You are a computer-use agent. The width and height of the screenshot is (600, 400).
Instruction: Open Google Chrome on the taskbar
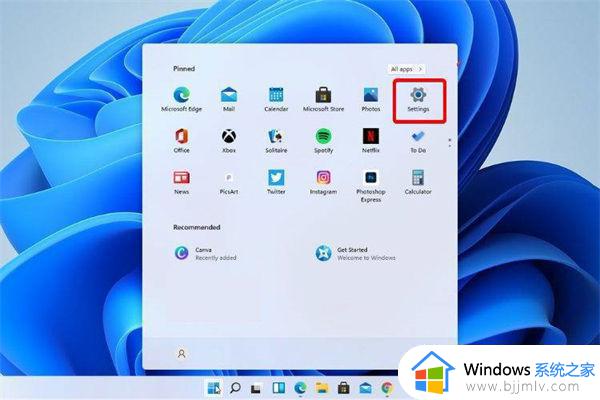coord(387,388)
